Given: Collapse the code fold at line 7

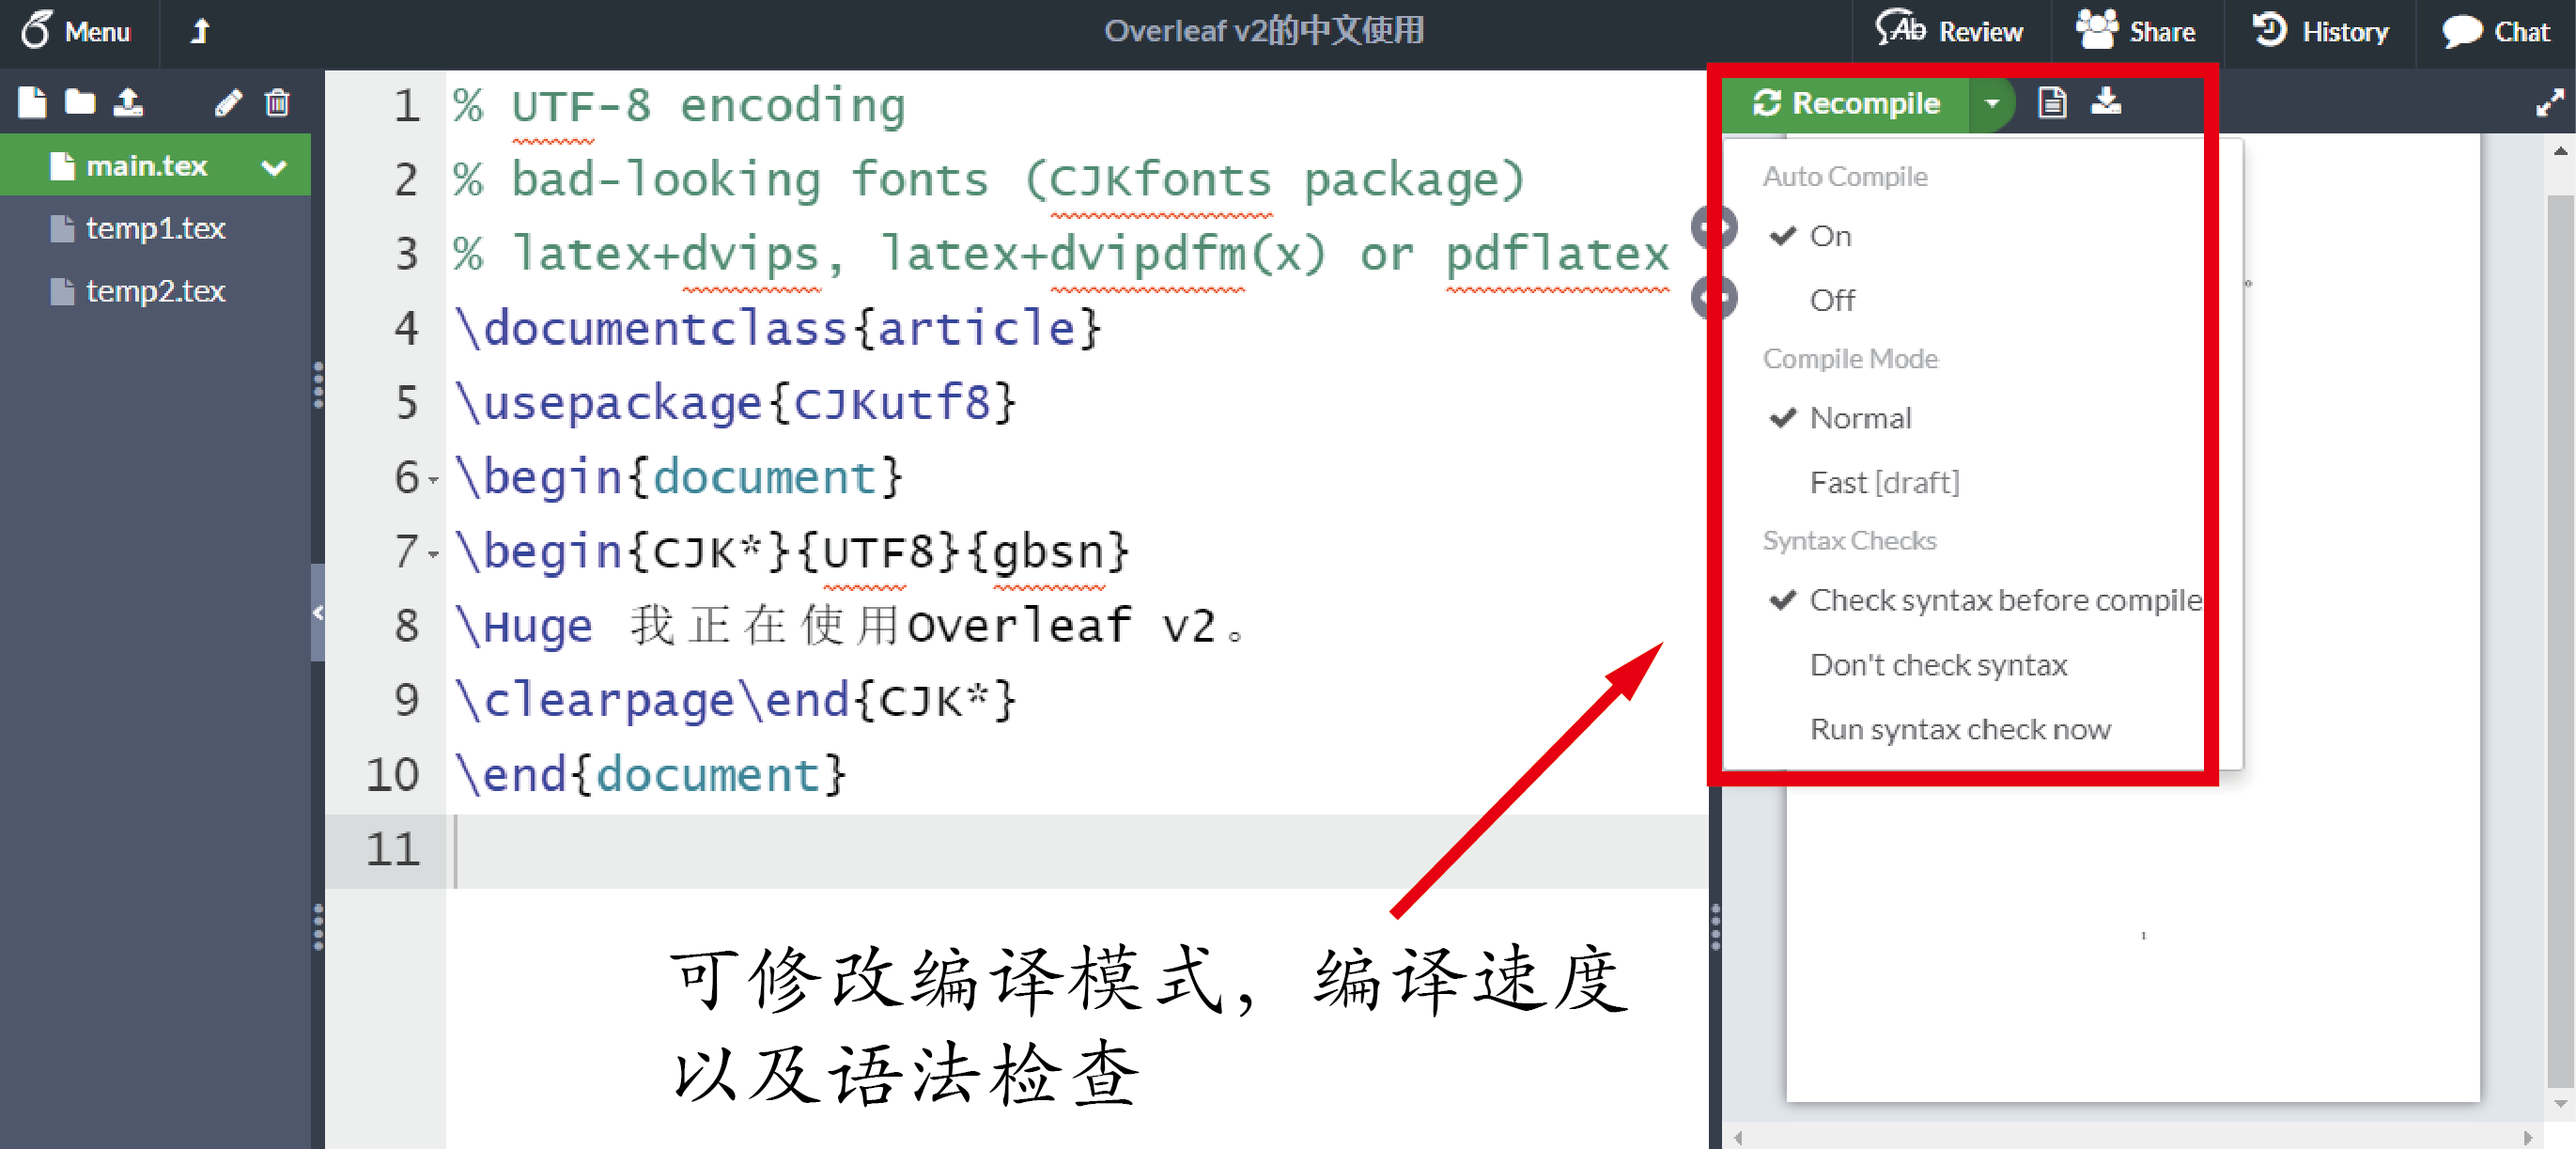Looking at the screenshot, I should 433,554.
